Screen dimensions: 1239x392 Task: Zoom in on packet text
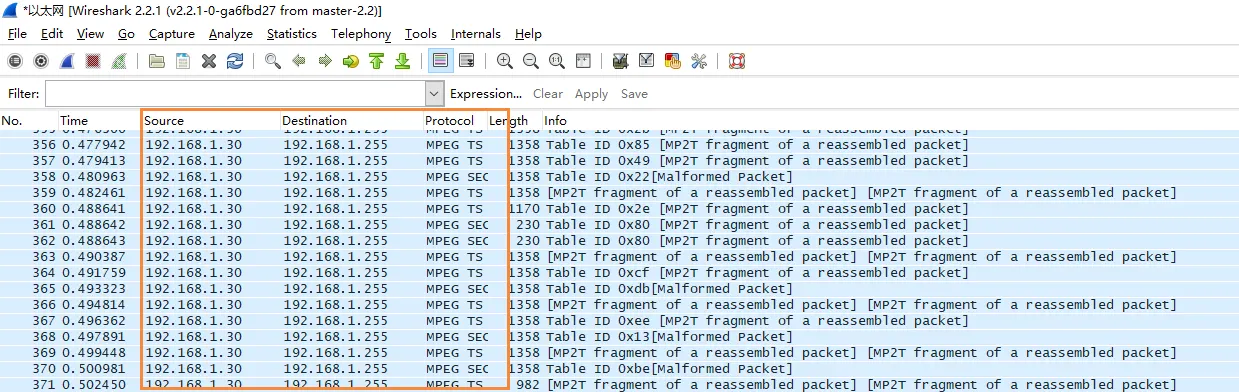point(505,61)
